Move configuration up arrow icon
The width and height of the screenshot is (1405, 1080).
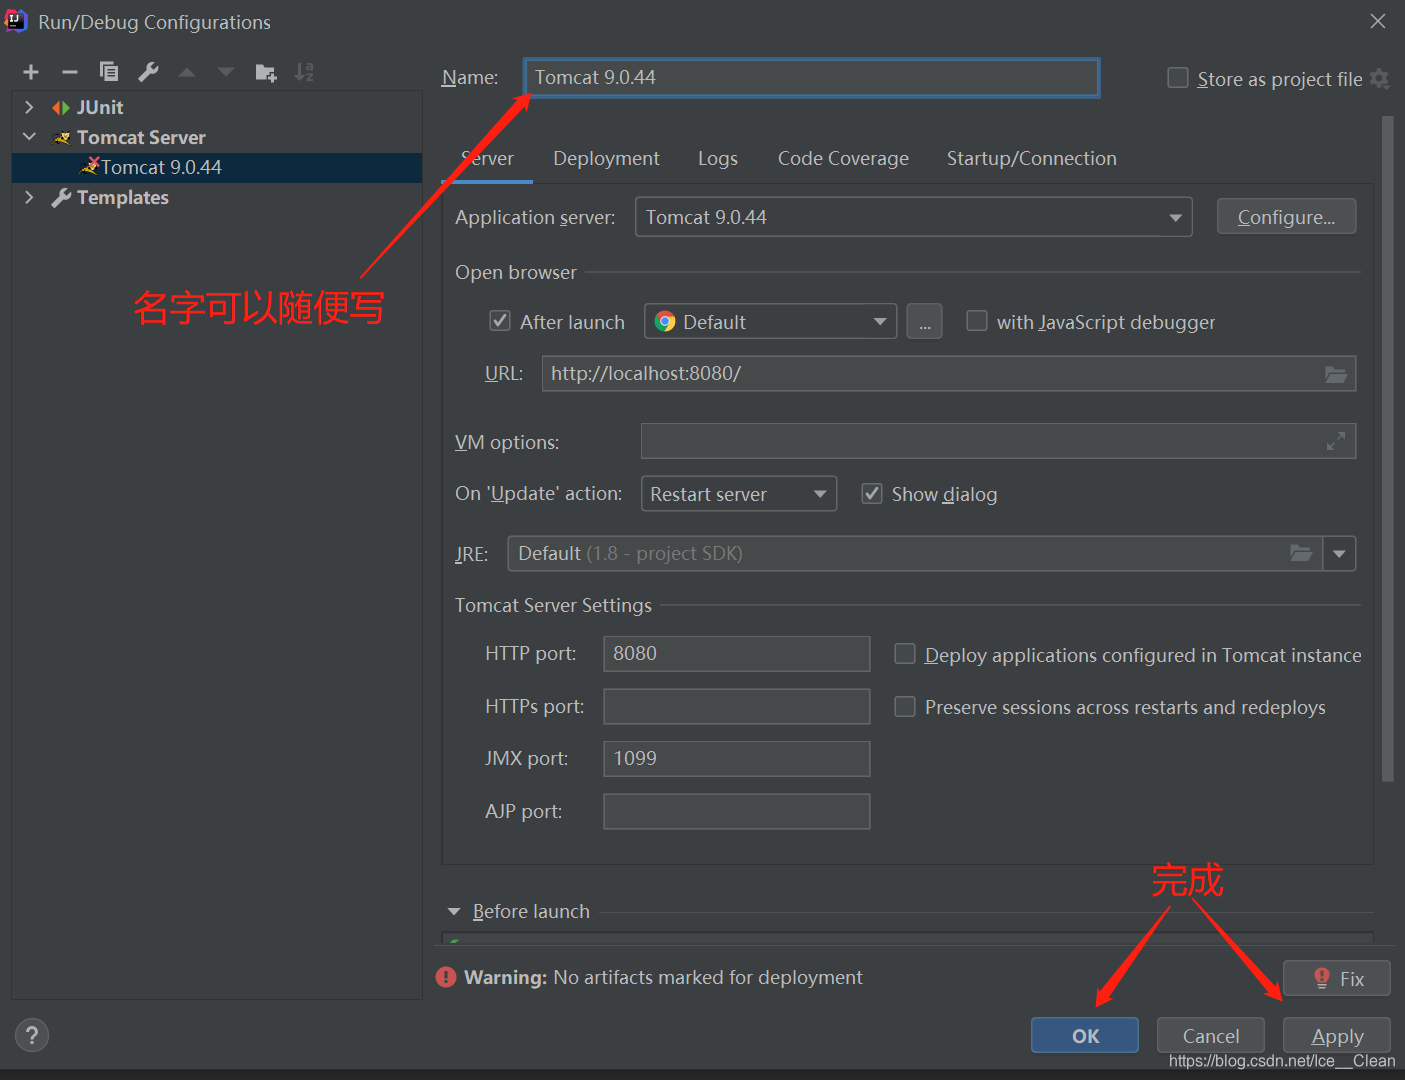[x=187, y=72]
